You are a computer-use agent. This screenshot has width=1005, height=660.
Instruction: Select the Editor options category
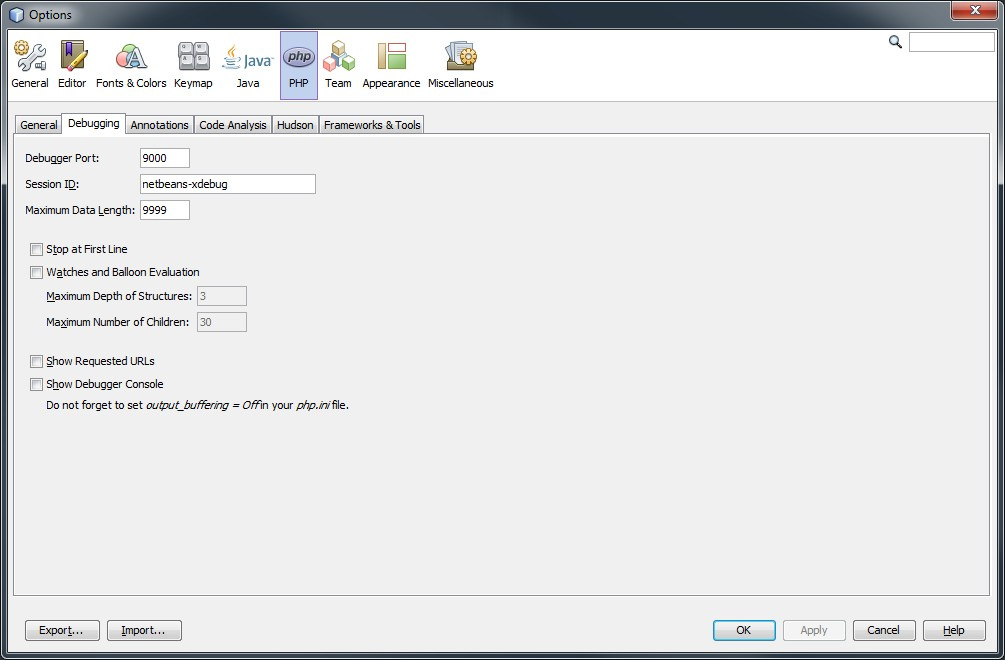coord(72,65)
